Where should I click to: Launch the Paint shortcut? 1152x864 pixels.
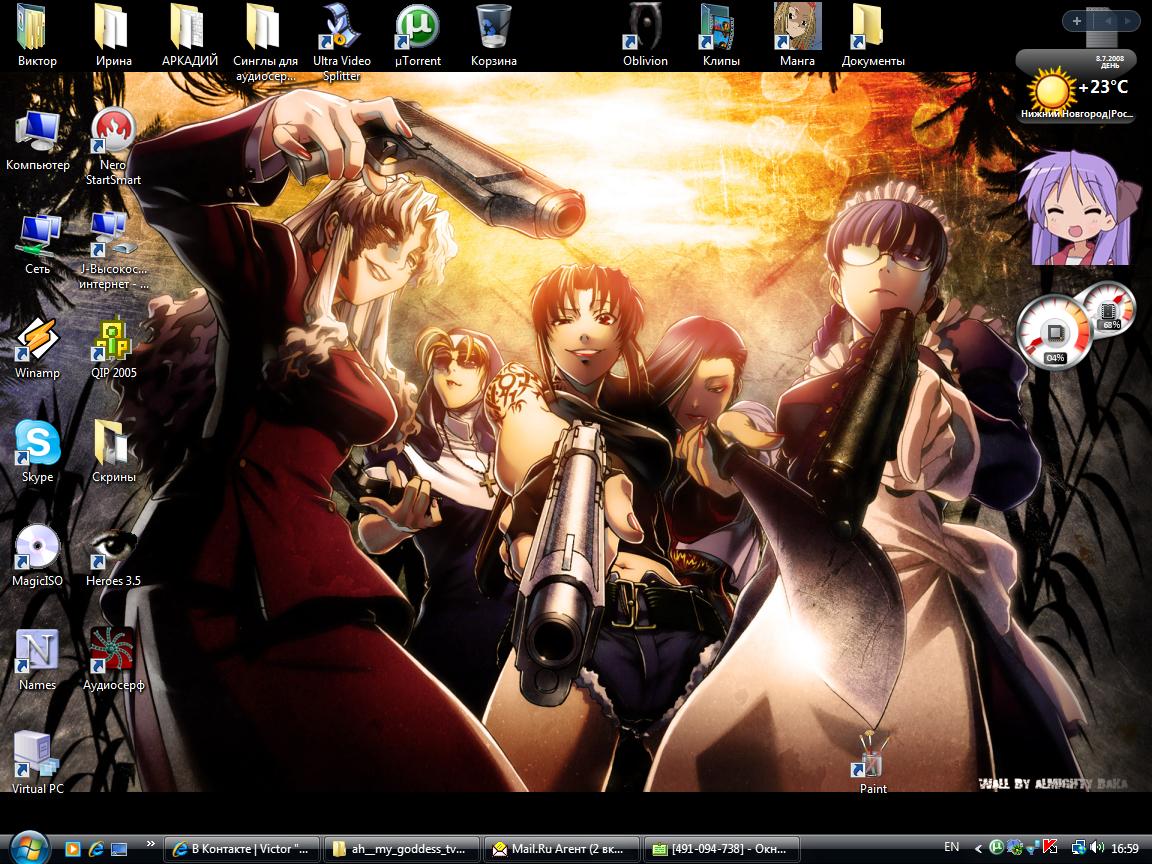(x=873, y=763)
